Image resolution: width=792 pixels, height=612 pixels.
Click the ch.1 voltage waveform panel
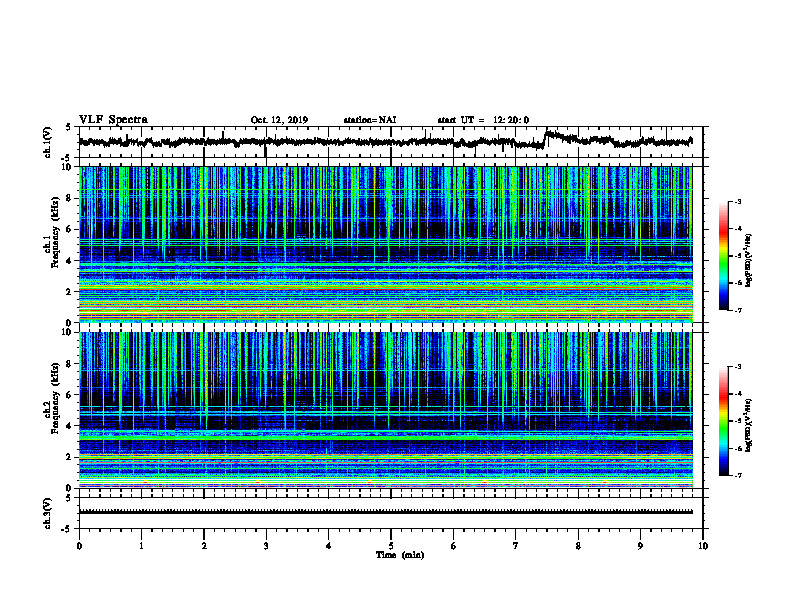click(390, 142)
